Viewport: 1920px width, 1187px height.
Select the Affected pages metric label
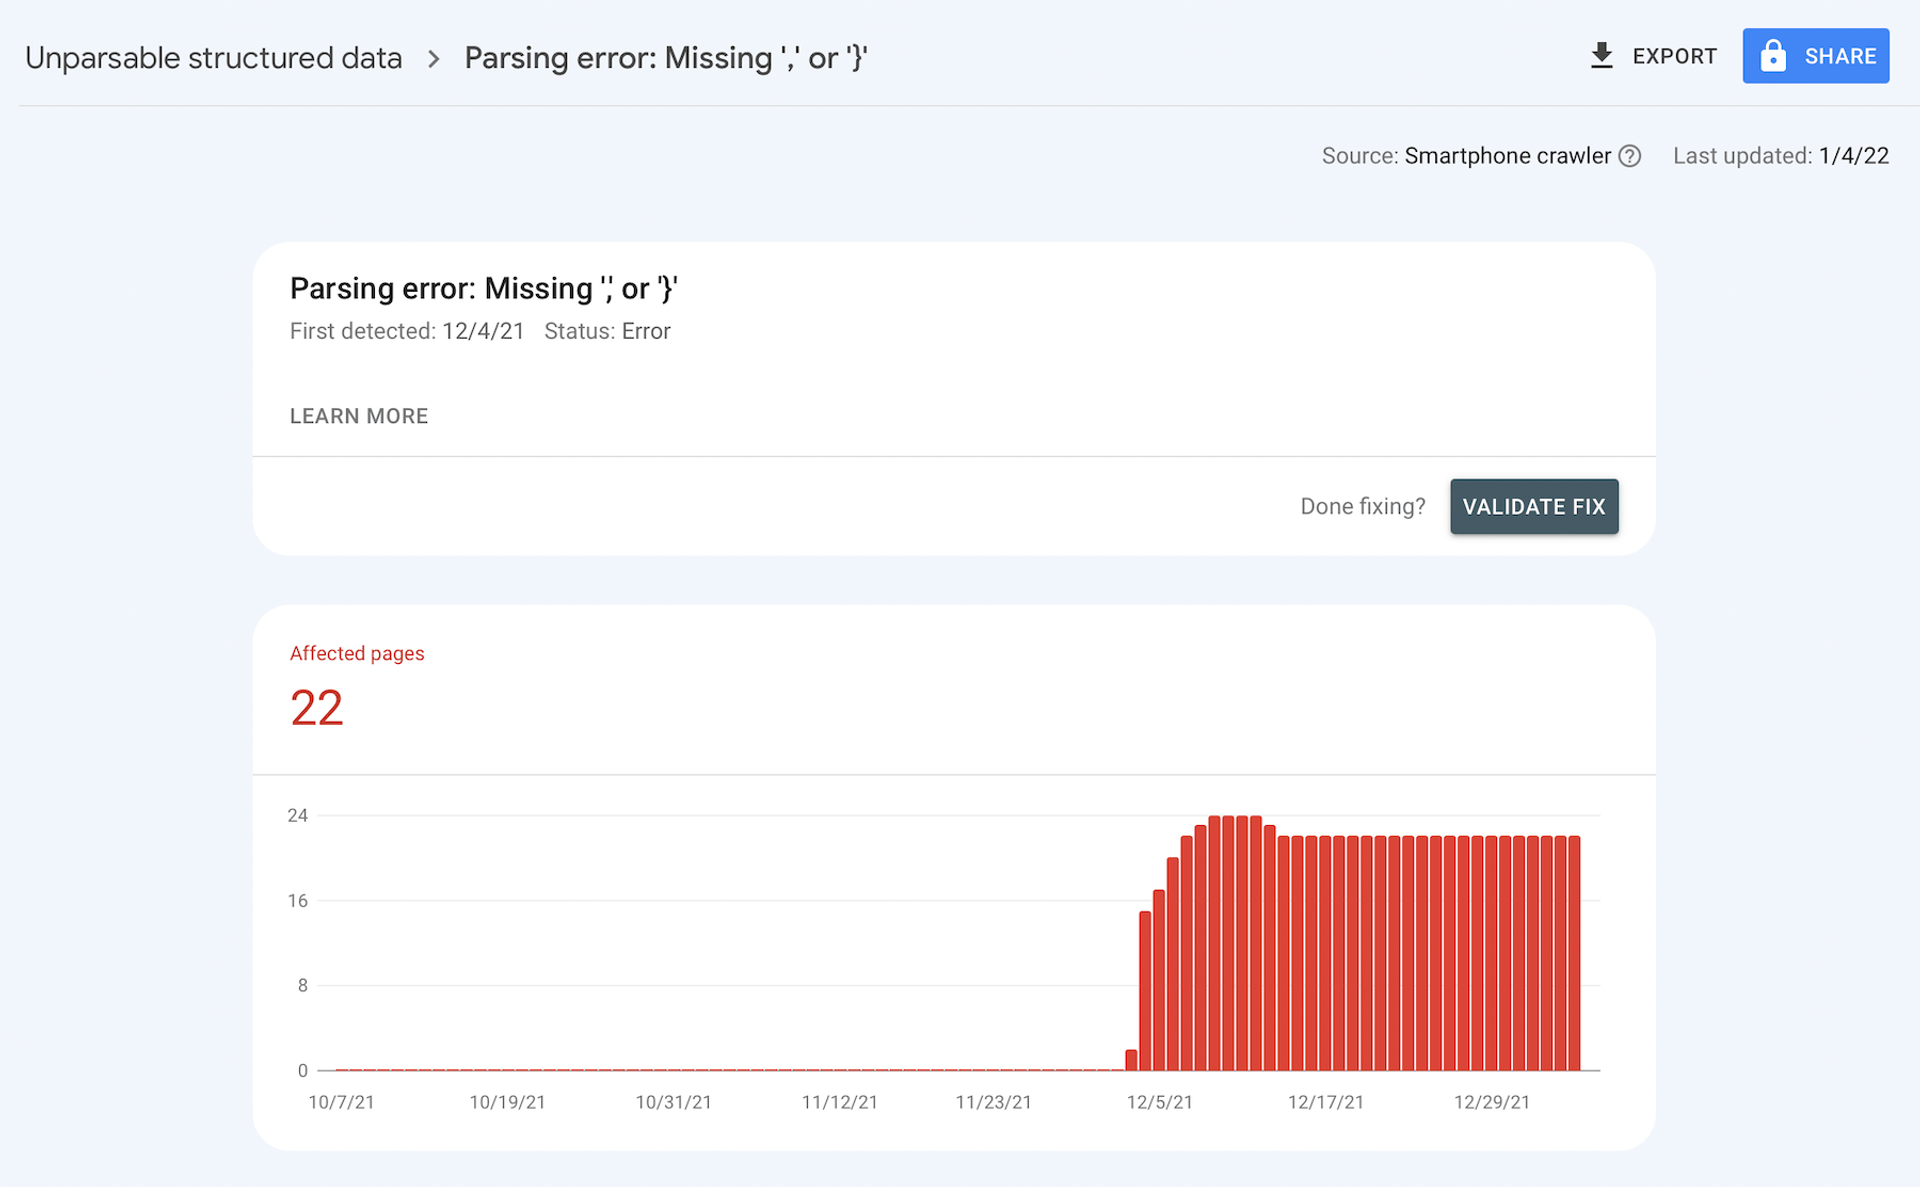356,653
